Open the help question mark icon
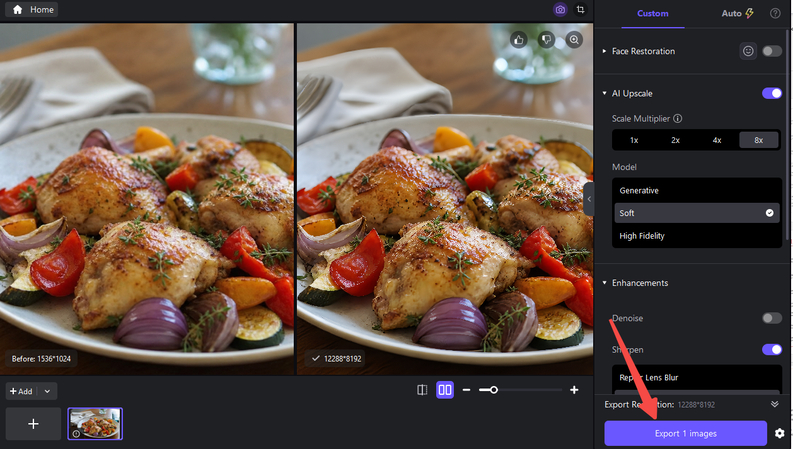The width and height of the screenshot is (793, 449). pos(775,14)
